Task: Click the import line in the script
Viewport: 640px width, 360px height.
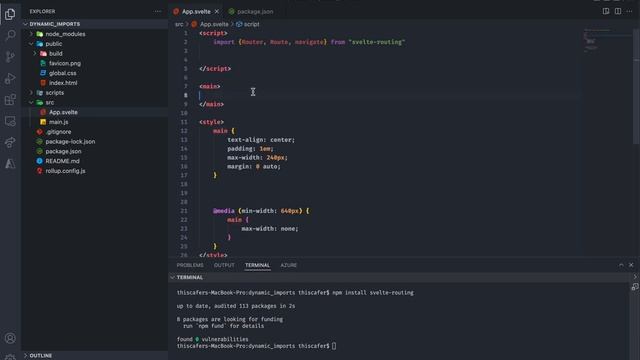Action: tap(309, 42)
